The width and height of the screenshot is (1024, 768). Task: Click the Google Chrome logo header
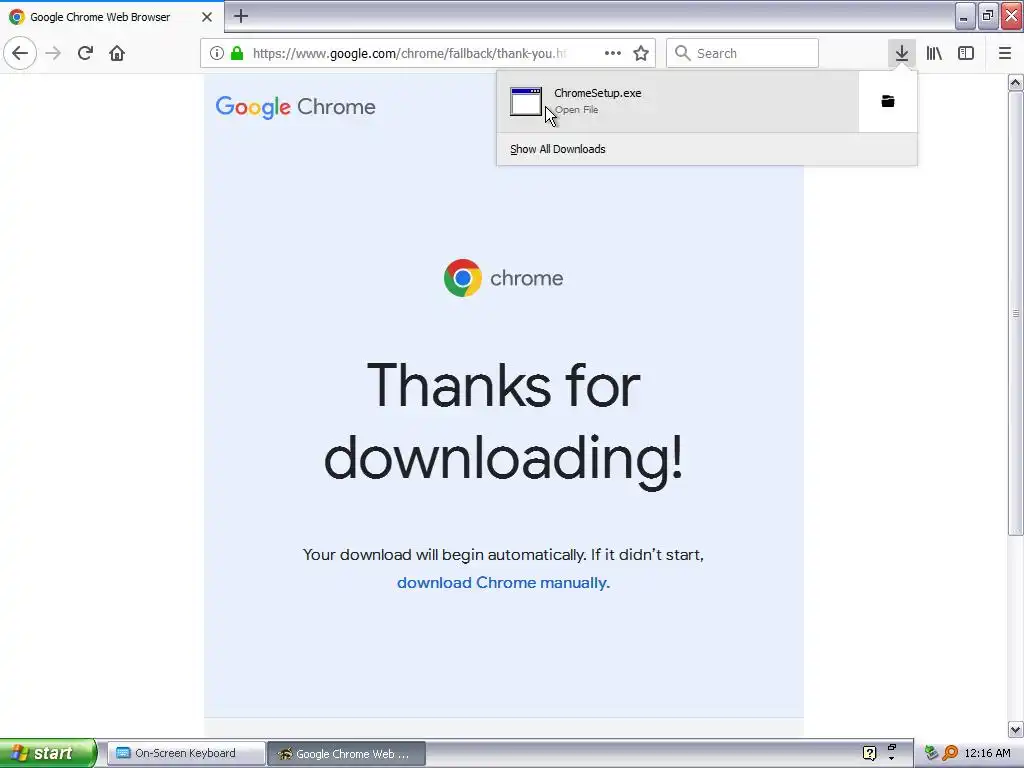coord(296,107)
